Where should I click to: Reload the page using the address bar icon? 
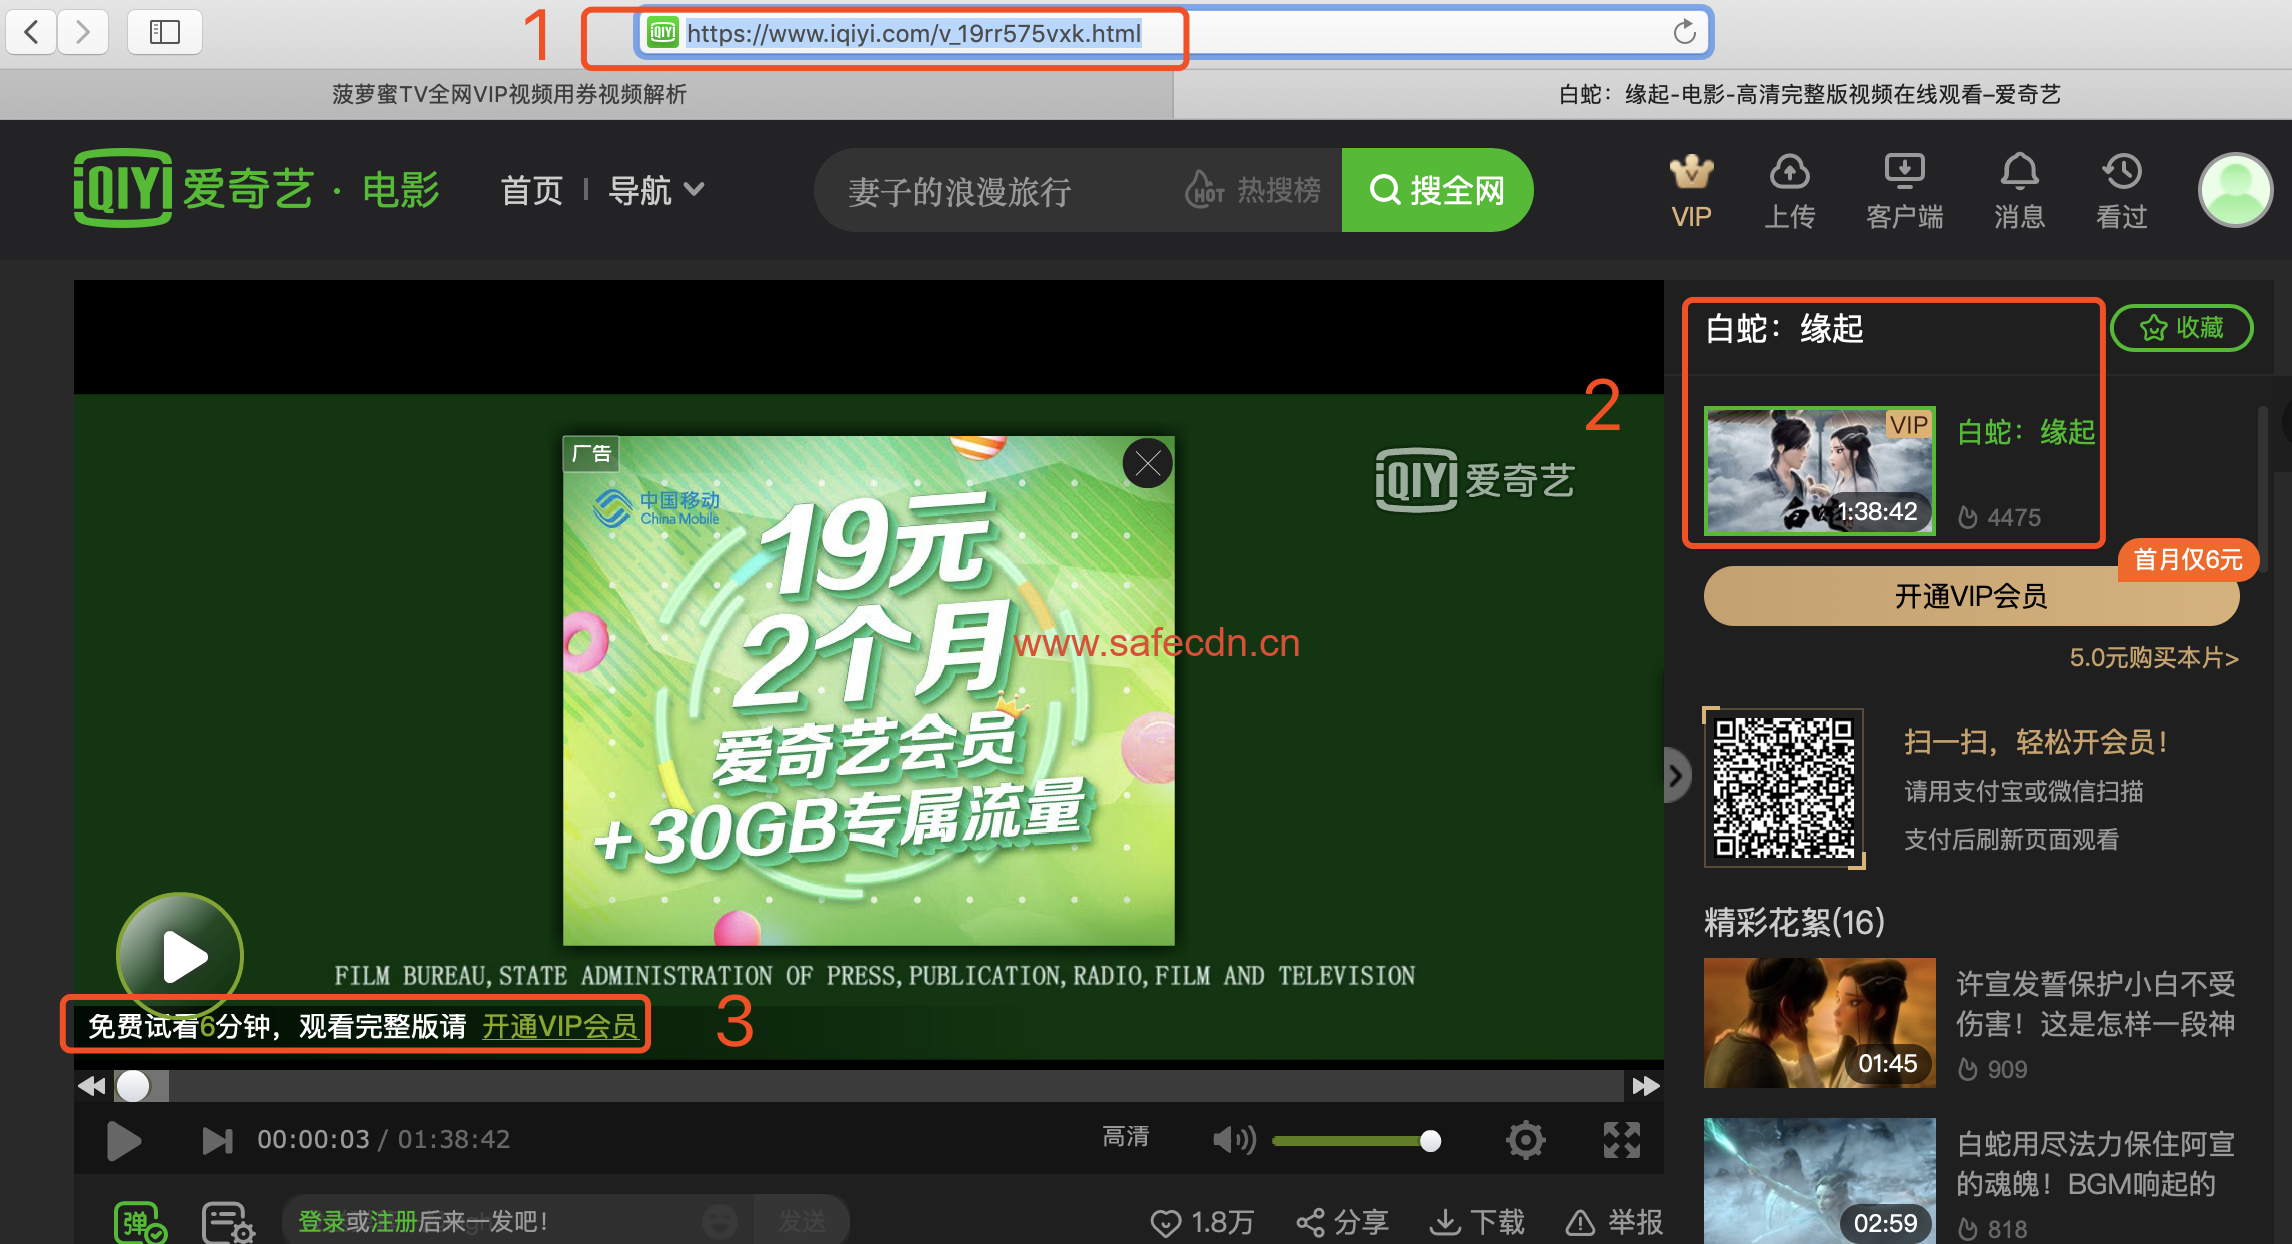click(x=1684, y=32)
